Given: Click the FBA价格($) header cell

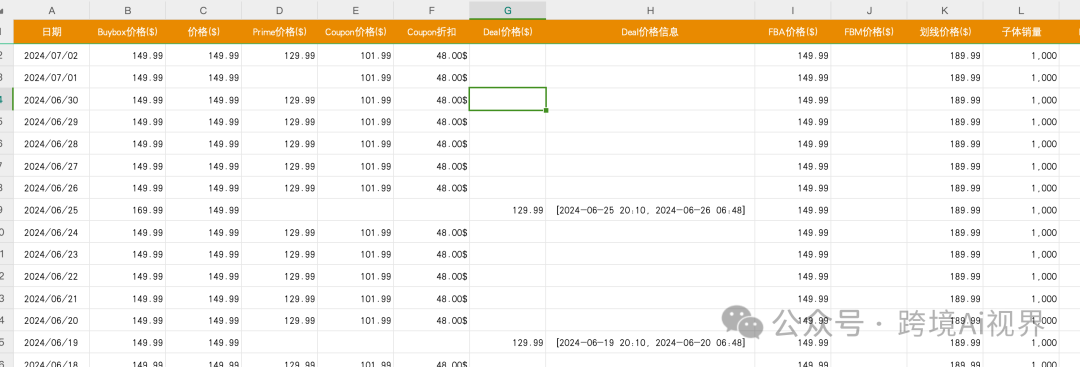Looking at the screenshot, I should tap(793, 32).
